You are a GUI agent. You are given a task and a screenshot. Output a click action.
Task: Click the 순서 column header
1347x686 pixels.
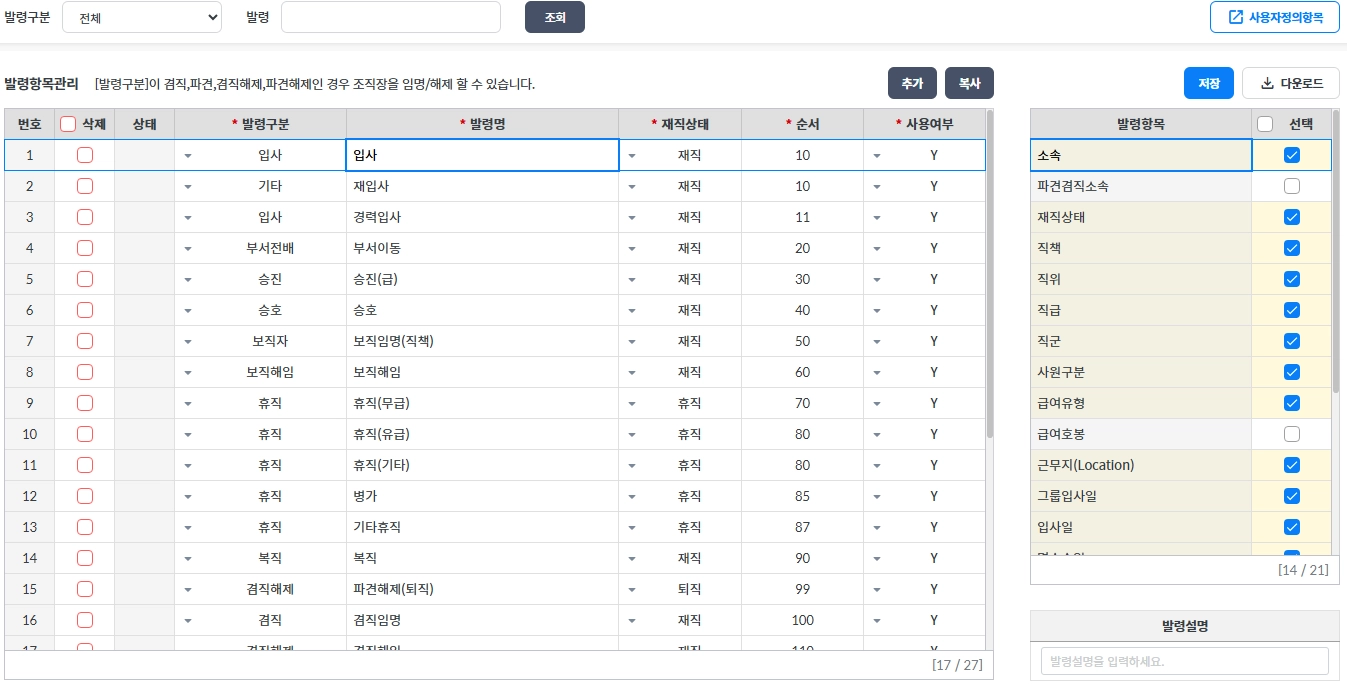click(802, 124)
